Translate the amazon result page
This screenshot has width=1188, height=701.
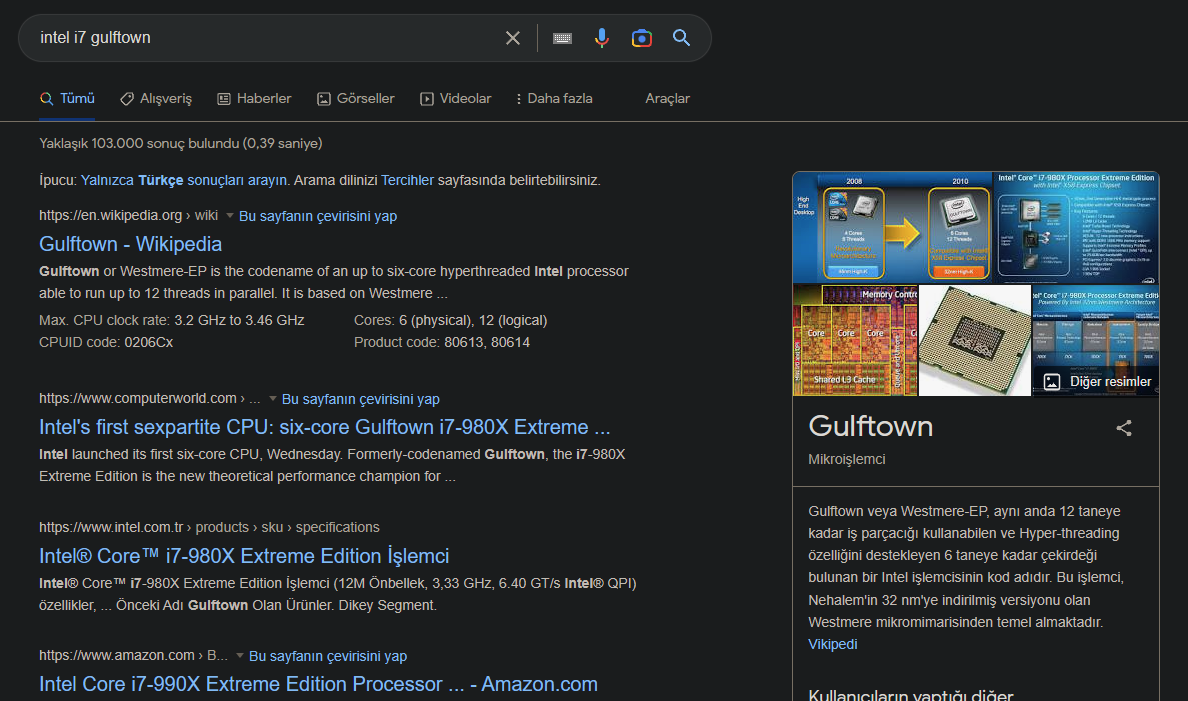point(328,656)
